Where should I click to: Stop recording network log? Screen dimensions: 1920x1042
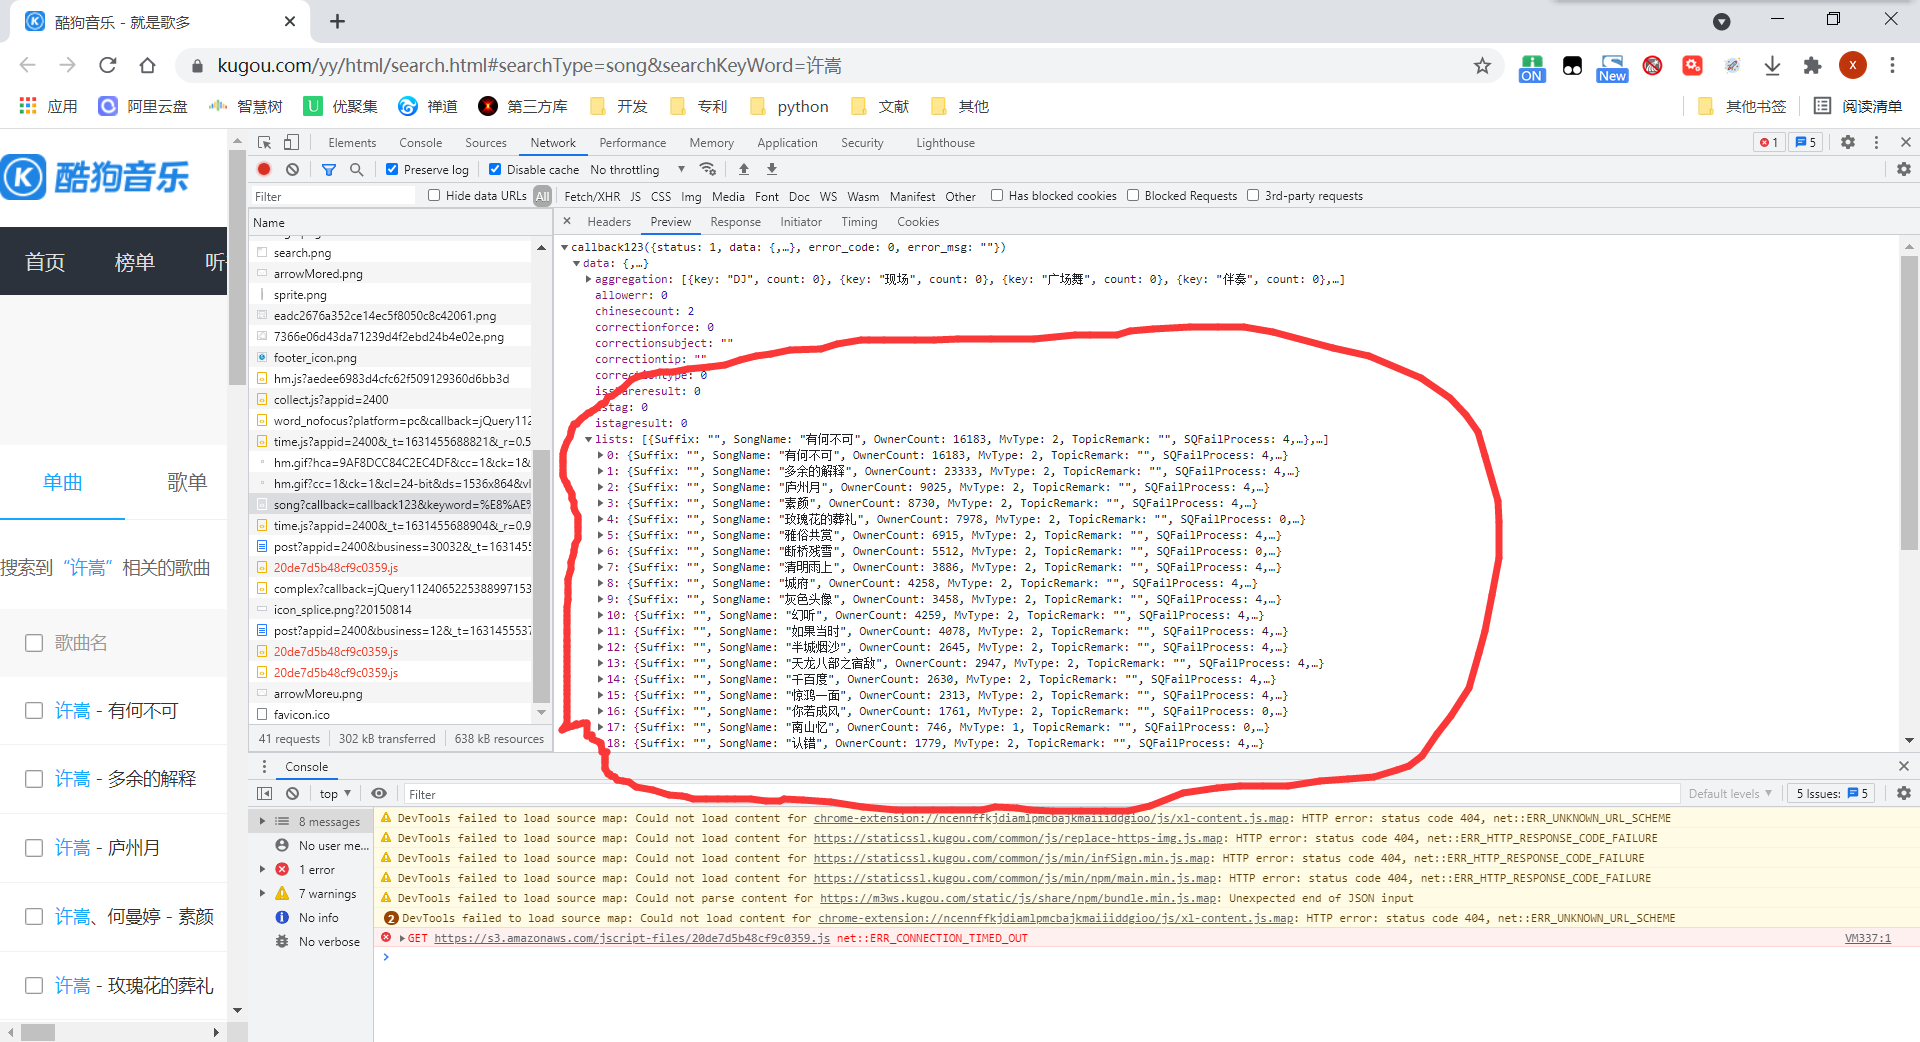[264, 169]
